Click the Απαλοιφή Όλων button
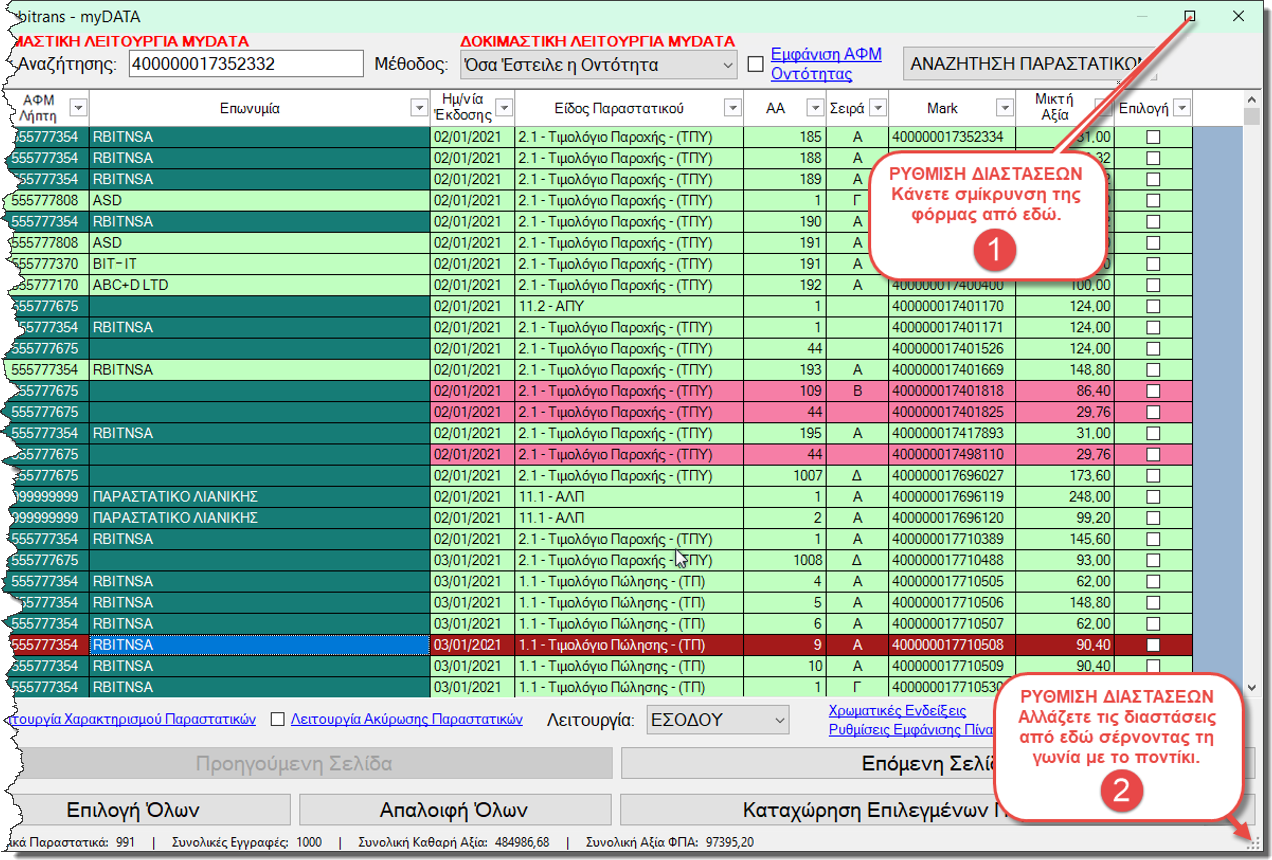The height and width of the screenshot is (860, 1272). (x=454, y=810)
